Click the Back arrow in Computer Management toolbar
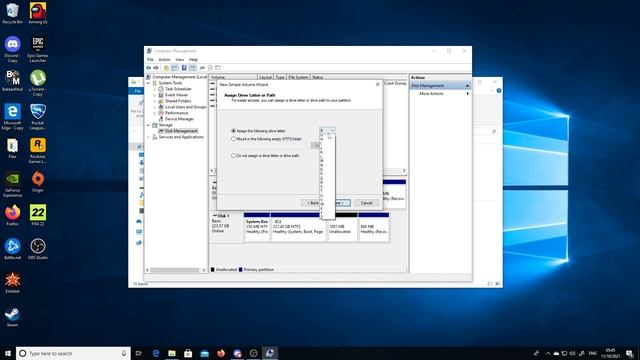 pyautogui.click(x=149, y=68)
